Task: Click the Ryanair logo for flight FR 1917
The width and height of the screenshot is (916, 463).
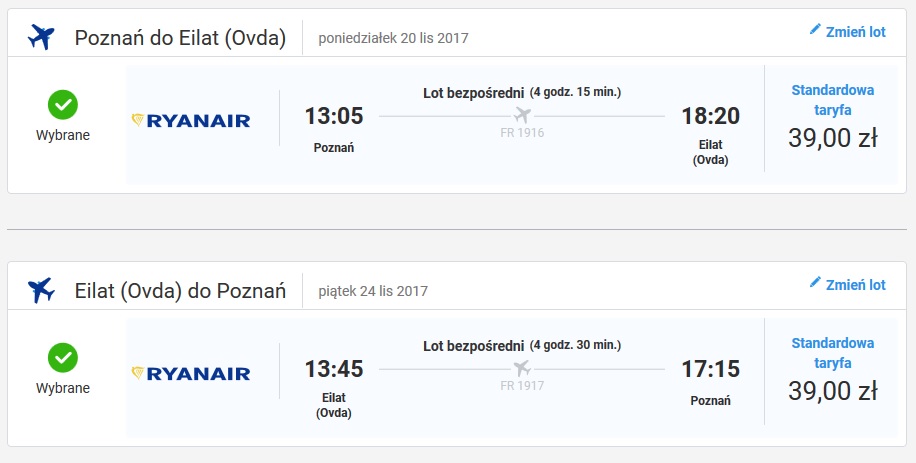Action: [x=191, y=373]
